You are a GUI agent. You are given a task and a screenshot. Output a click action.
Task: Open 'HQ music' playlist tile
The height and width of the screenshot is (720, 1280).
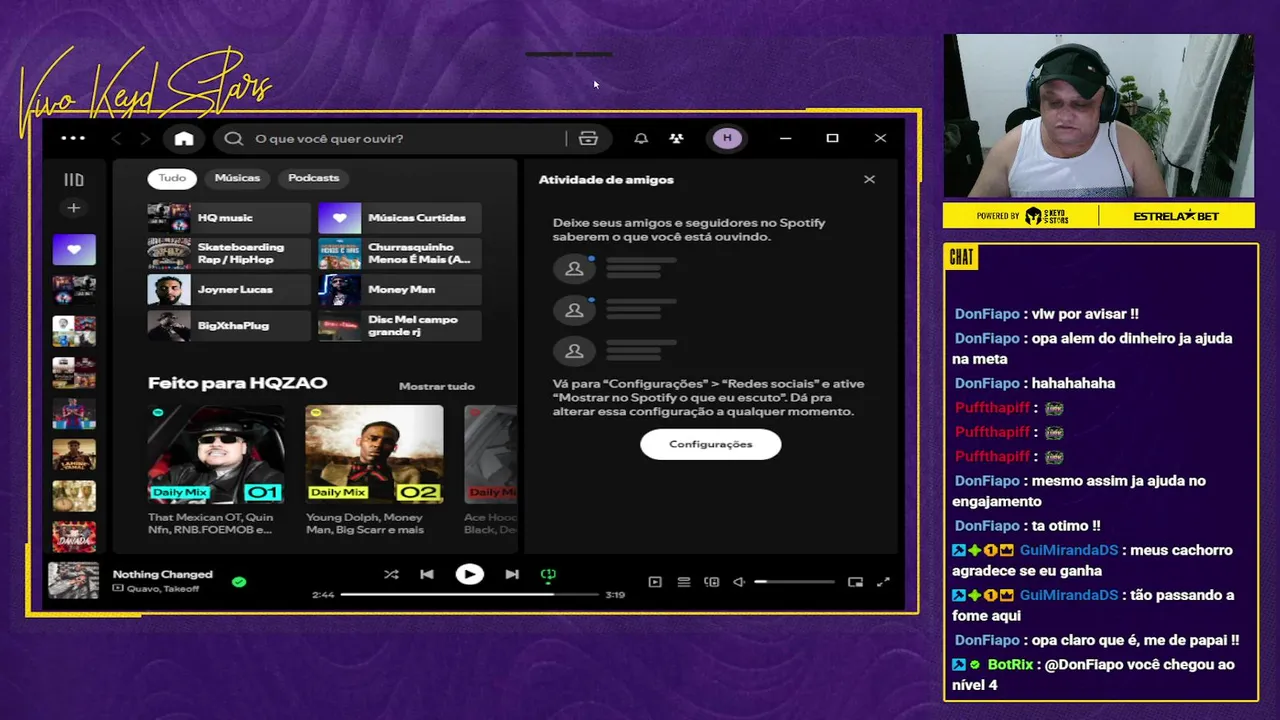229,218
